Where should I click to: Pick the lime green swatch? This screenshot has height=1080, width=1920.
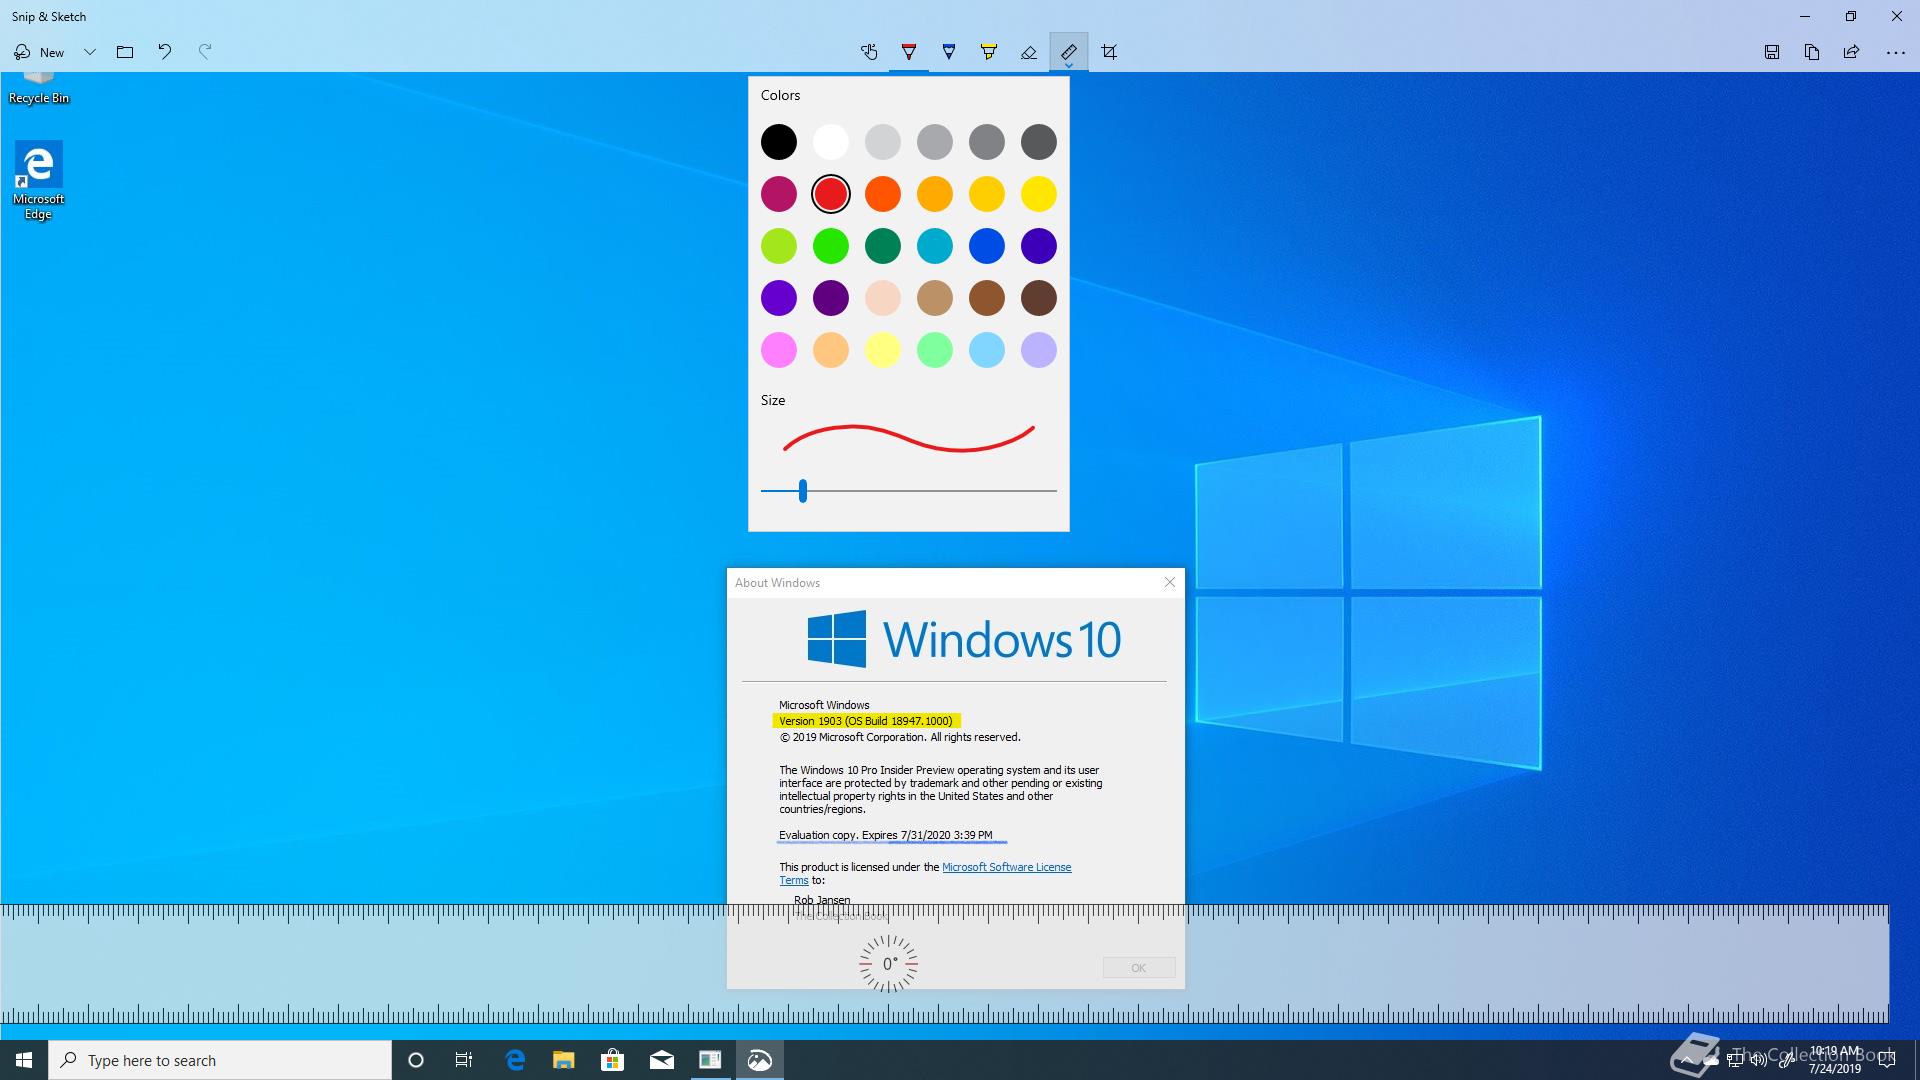pyautogui.click(x=779, y=246)
